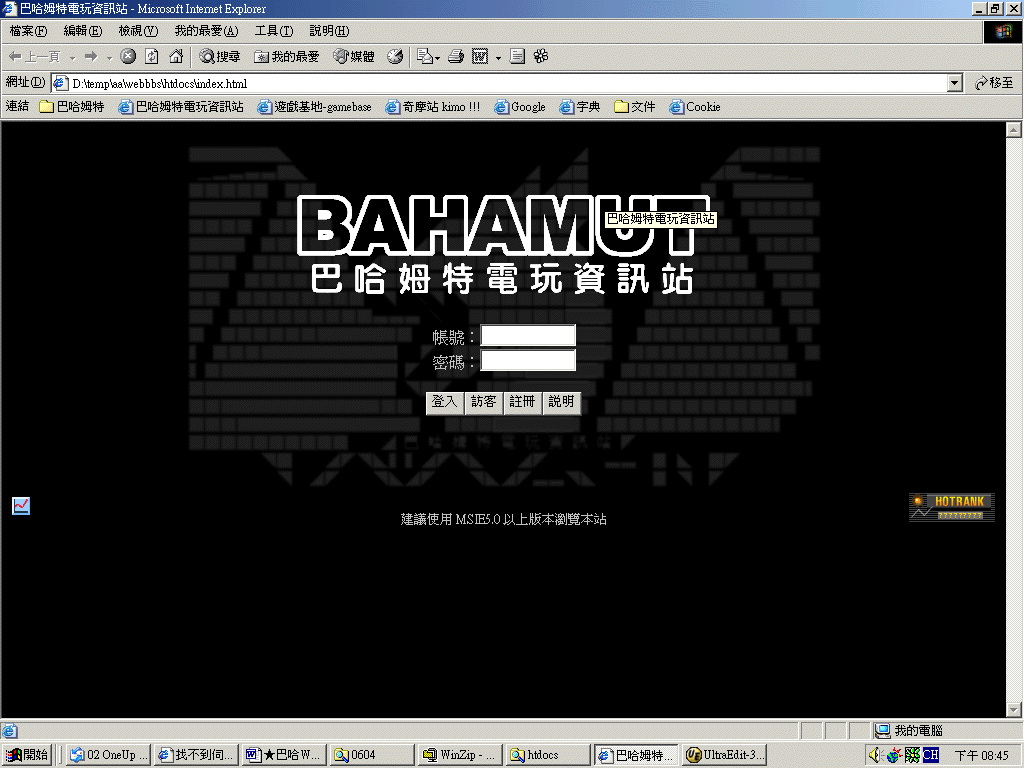Image resolution: width=1024 pixels, height=768 pixels.
Task: Toggle the Favorites (我的最愛) toolbar panel
Action: [x=287, y=57]
